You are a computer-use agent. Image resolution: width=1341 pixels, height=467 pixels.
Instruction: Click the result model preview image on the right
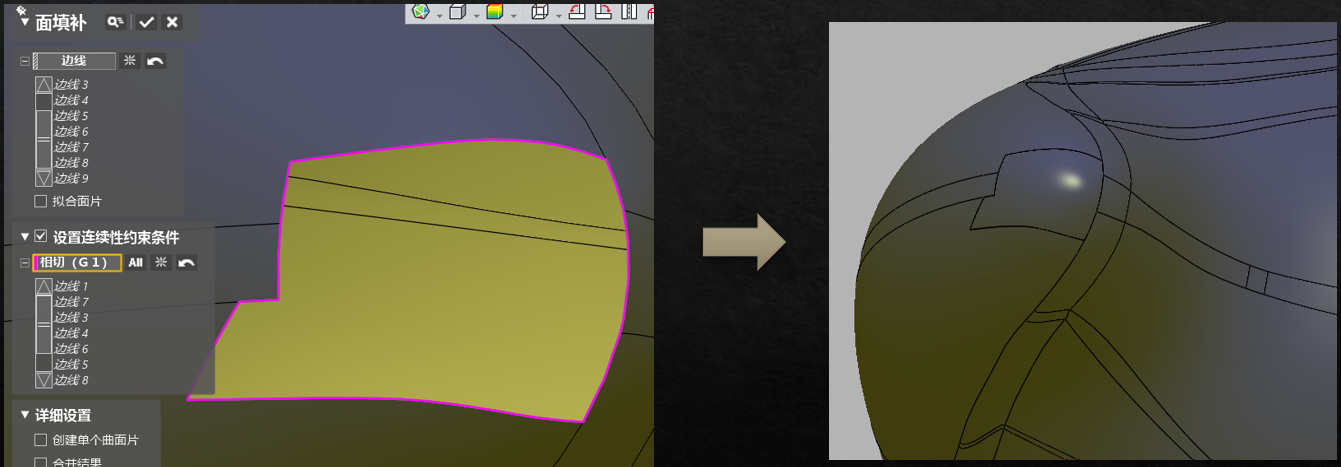[1085, 241]
